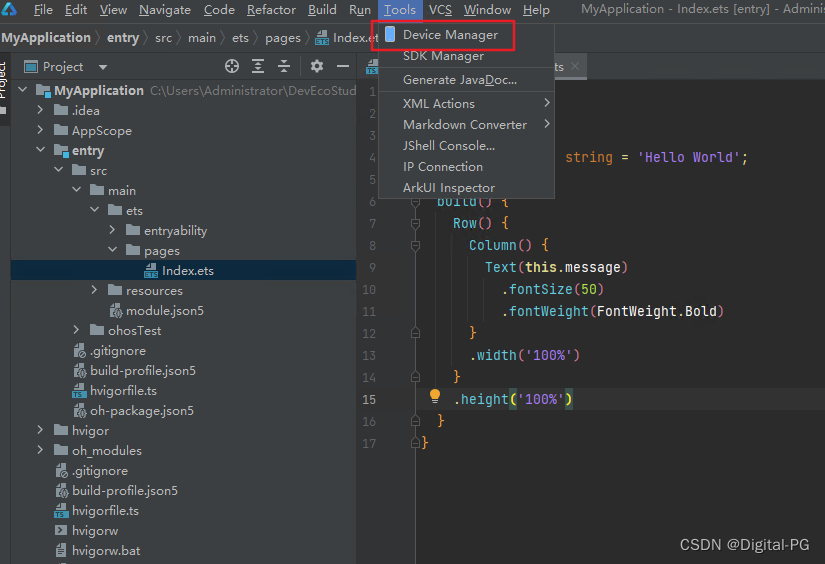825x564 pixels.
Task: Open XML Actions submenu
Action: 466,104
